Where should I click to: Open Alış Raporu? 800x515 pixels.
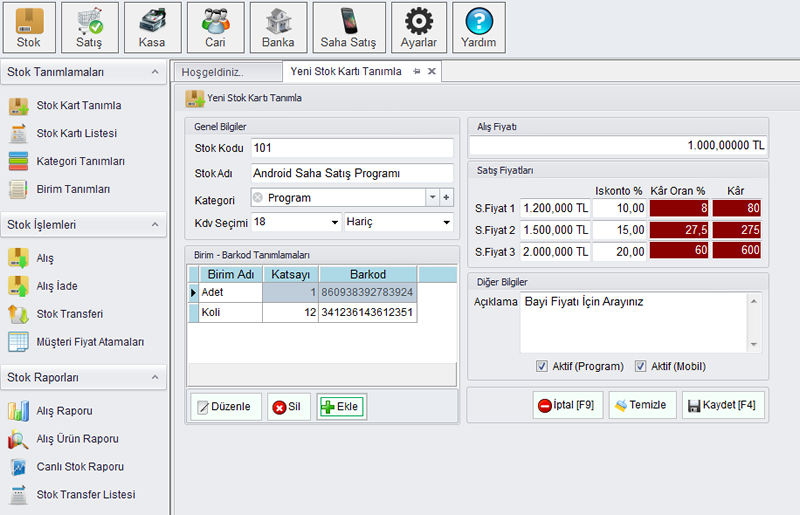coord(50,411)
